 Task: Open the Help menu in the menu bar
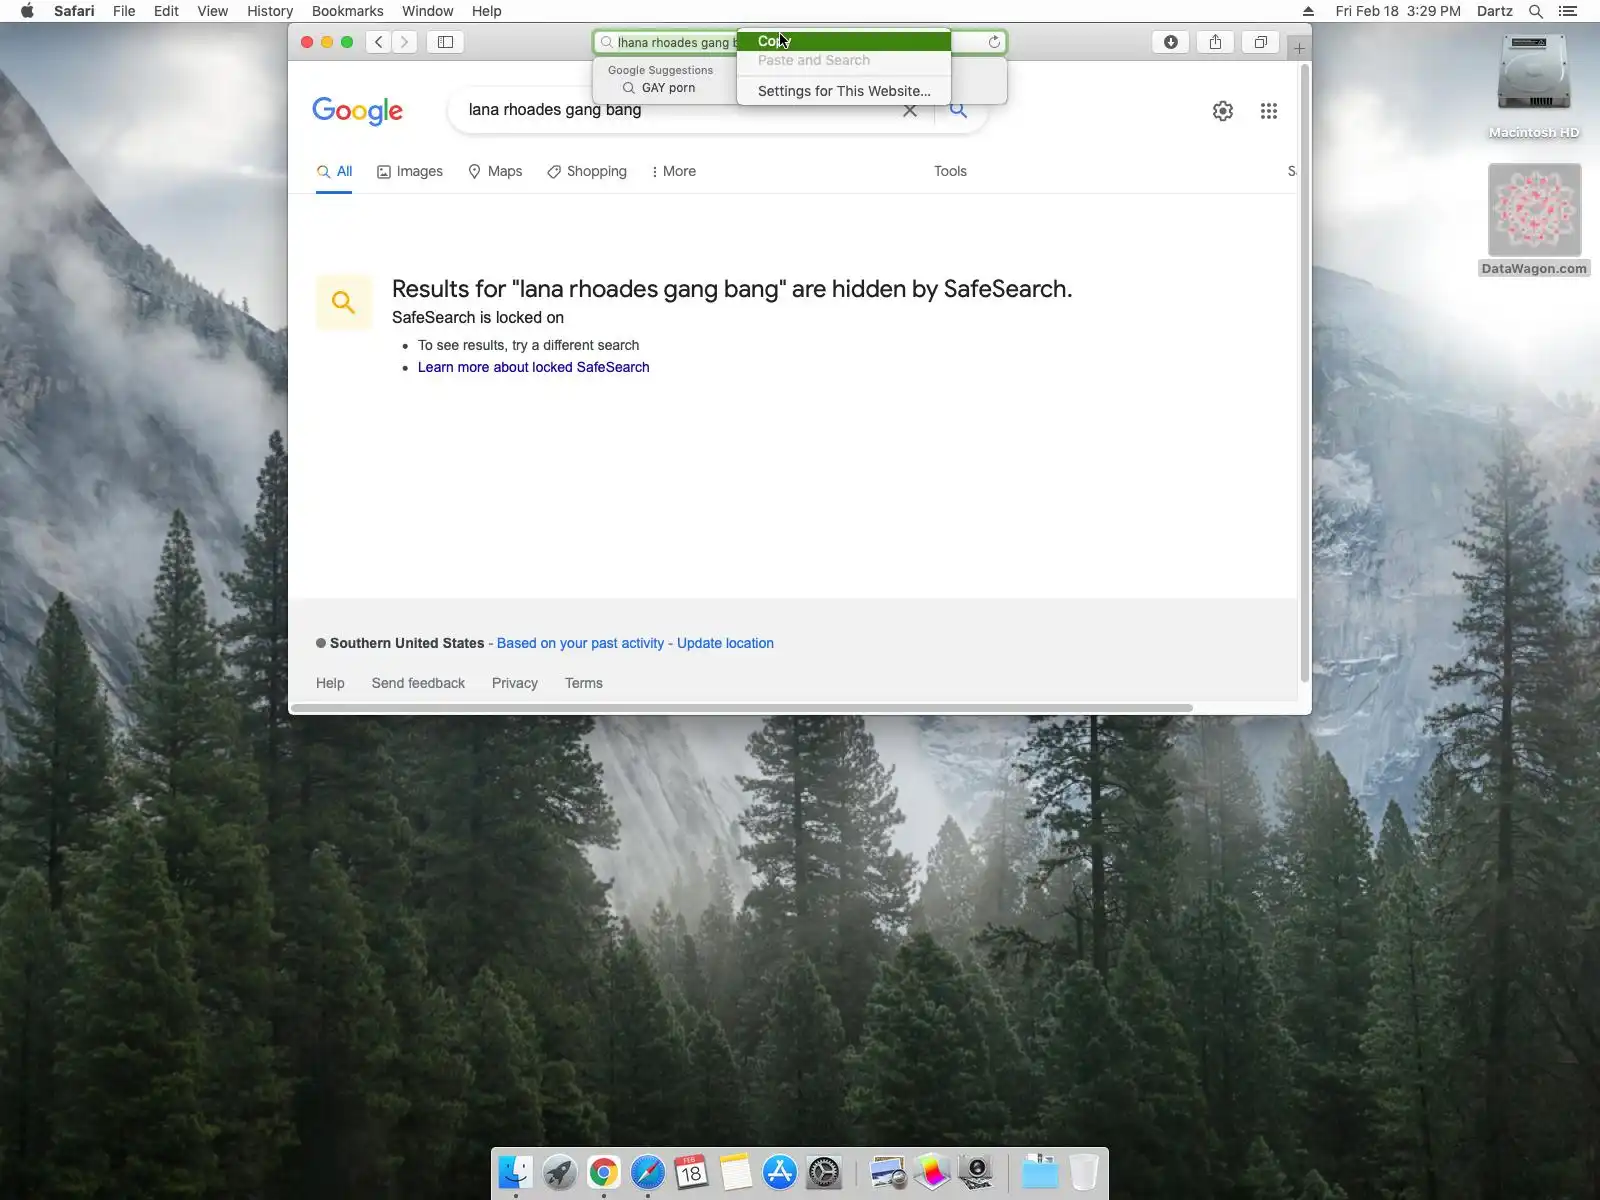[x=486, y=11]
